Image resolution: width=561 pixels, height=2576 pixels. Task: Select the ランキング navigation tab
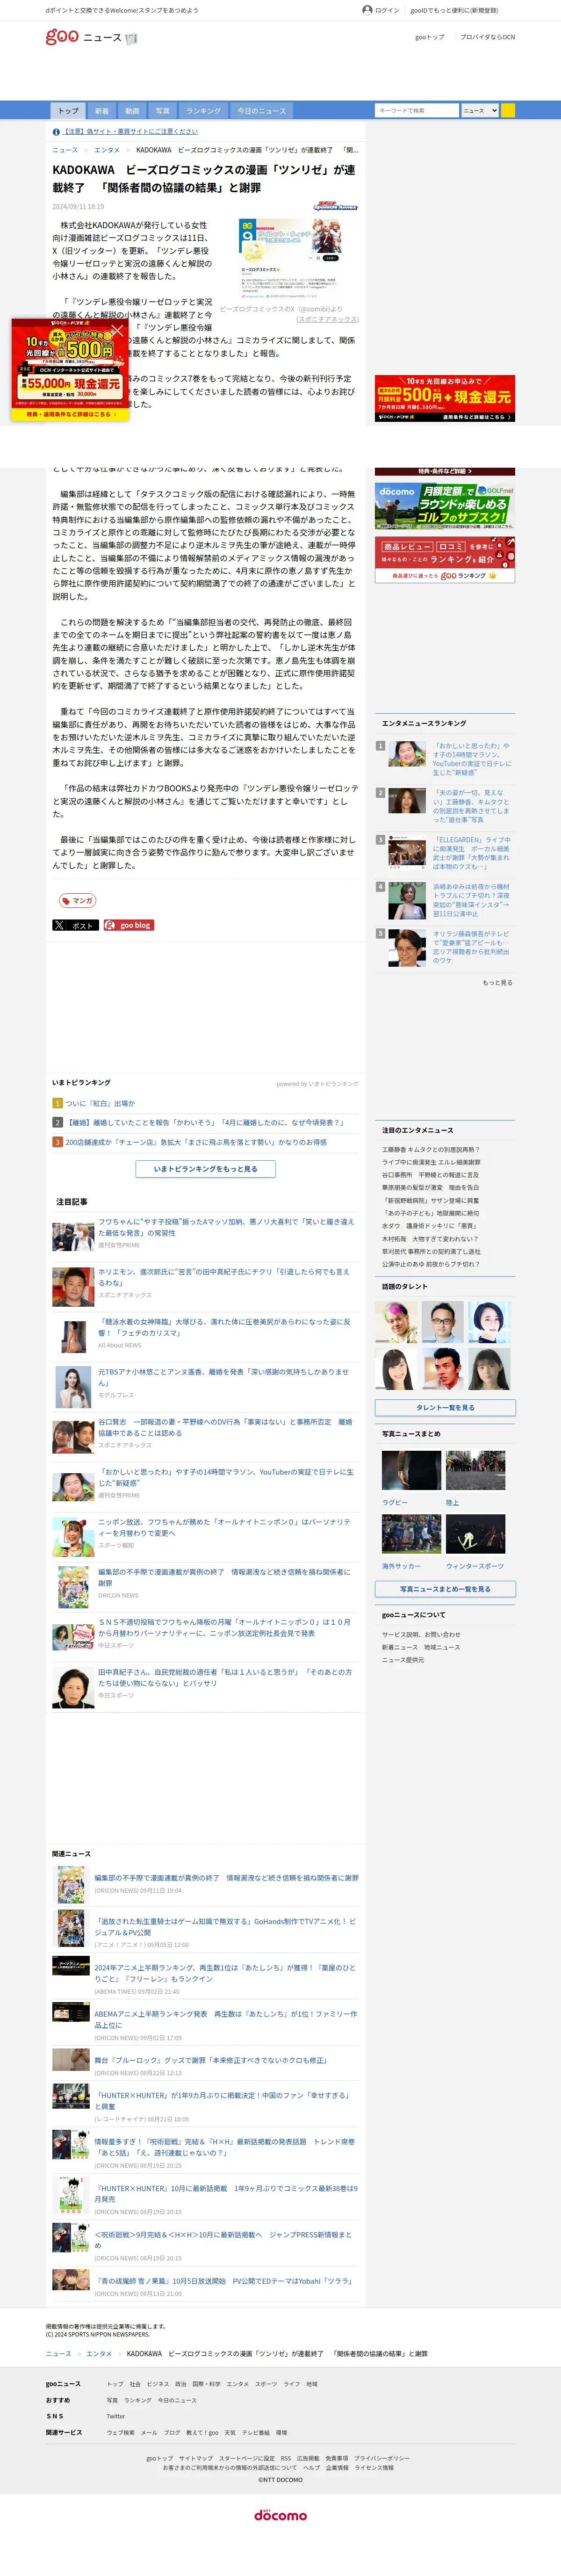(x=203, y=111)
